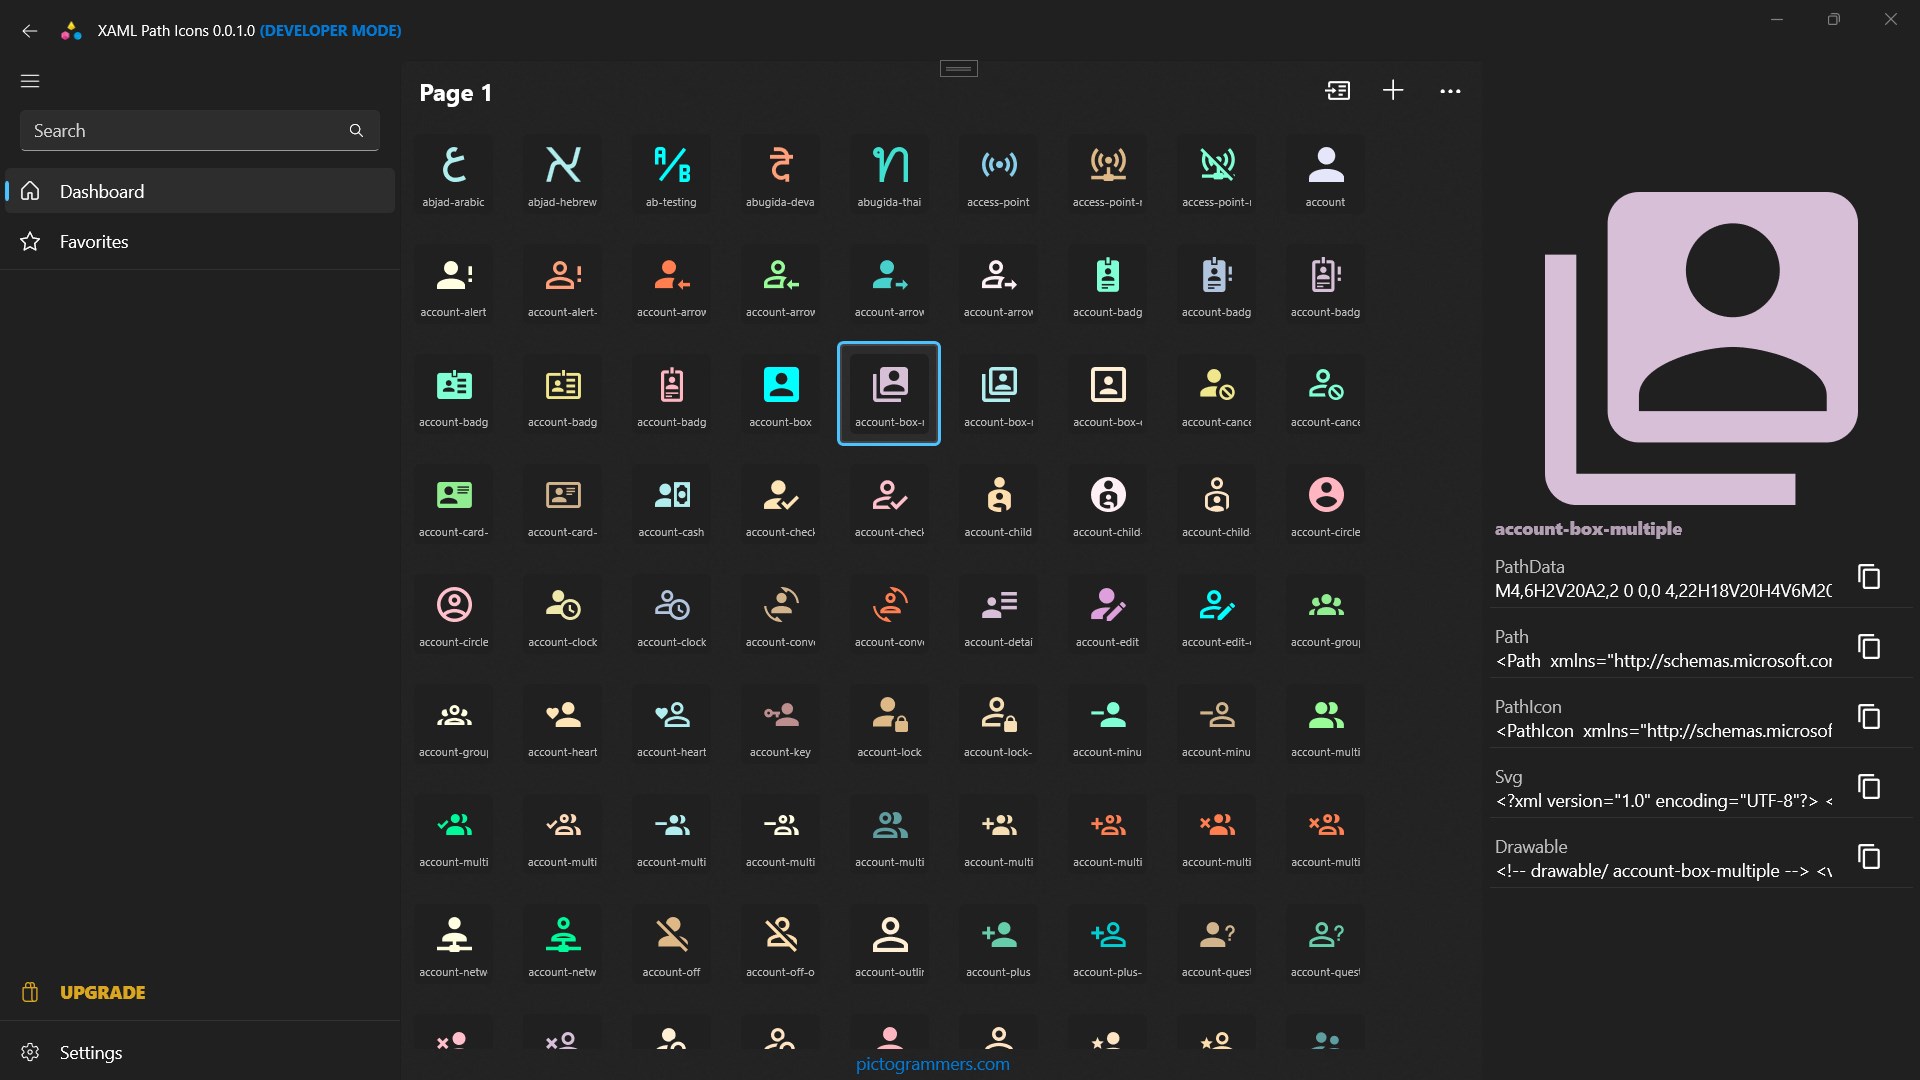The width and height of the screenshot is (1920, 1080).
Task: Select the account-off icon tile
Action: tap(671, 944)
